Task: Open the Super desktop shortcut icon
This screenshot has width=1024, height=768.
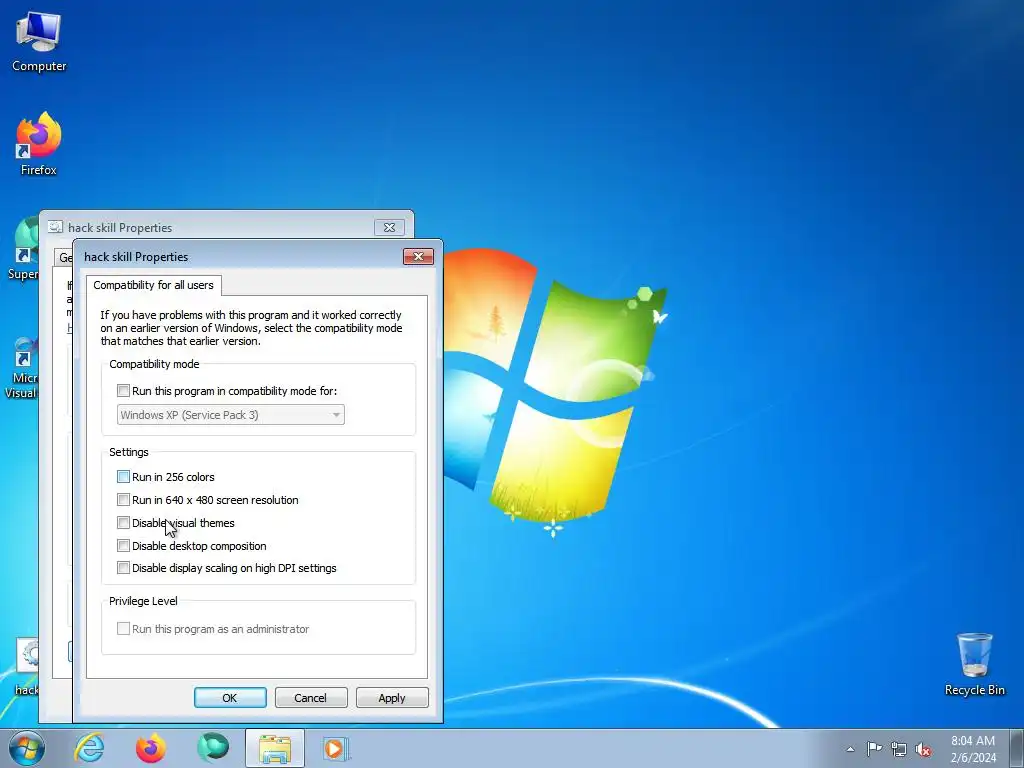Action: [x=24, y=248]
